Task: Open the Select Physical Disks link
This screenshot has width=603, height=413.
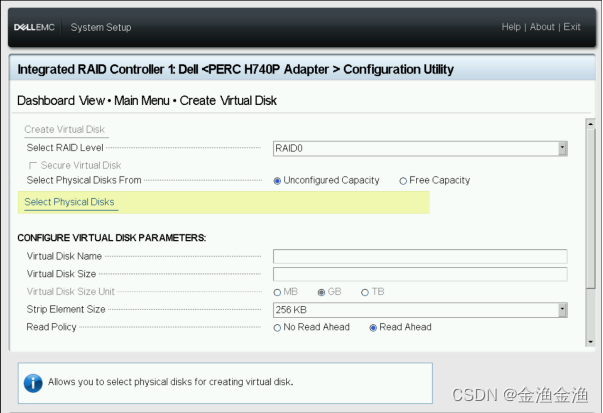Action: (69, 202)
